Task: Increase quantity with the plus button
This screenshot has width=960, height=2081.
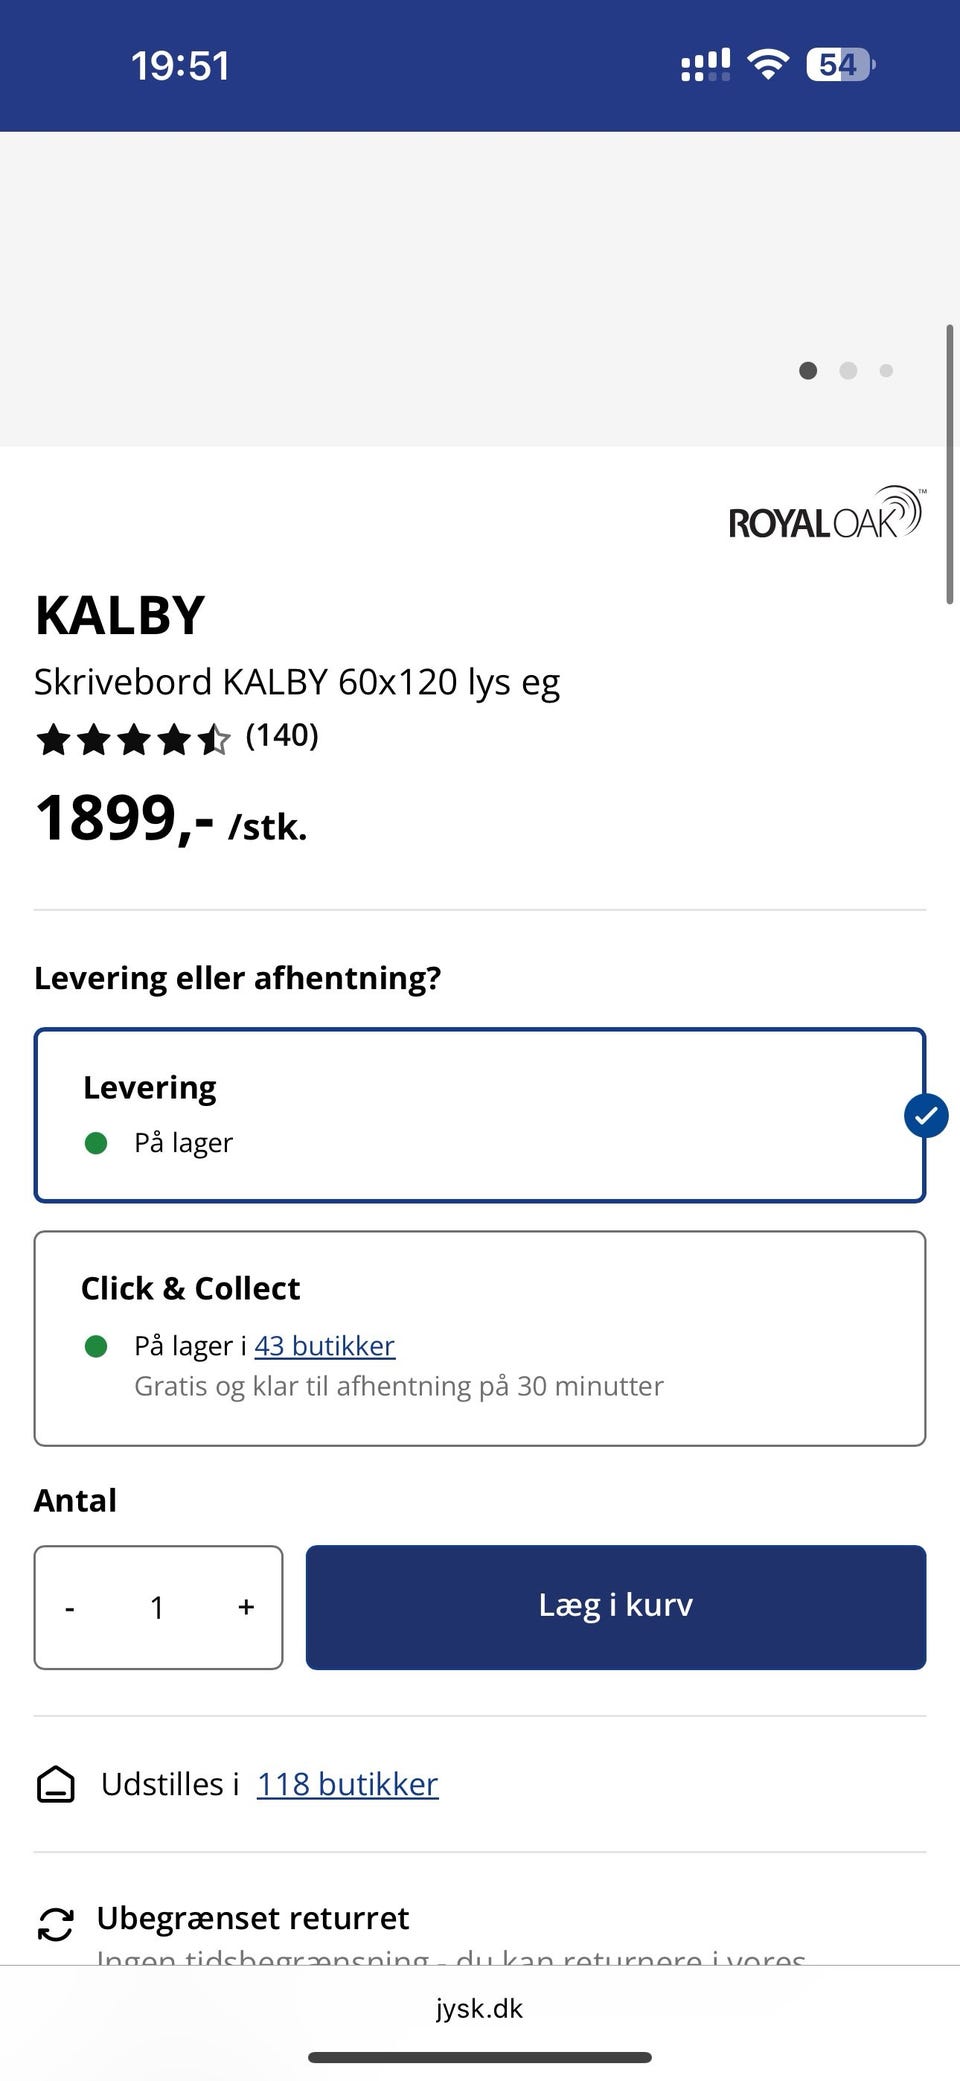Action: [x=246, y=1608]
